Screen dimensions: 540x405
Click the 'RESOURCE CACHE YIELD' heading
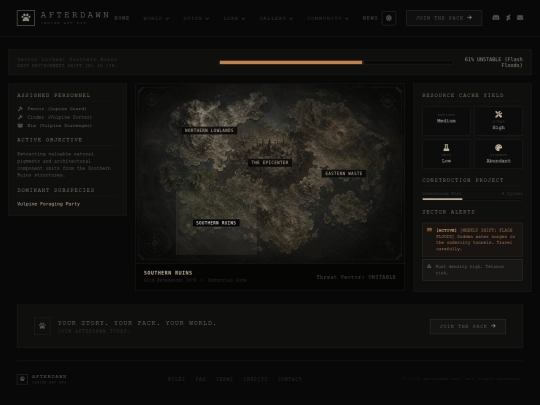click(463, 95)
